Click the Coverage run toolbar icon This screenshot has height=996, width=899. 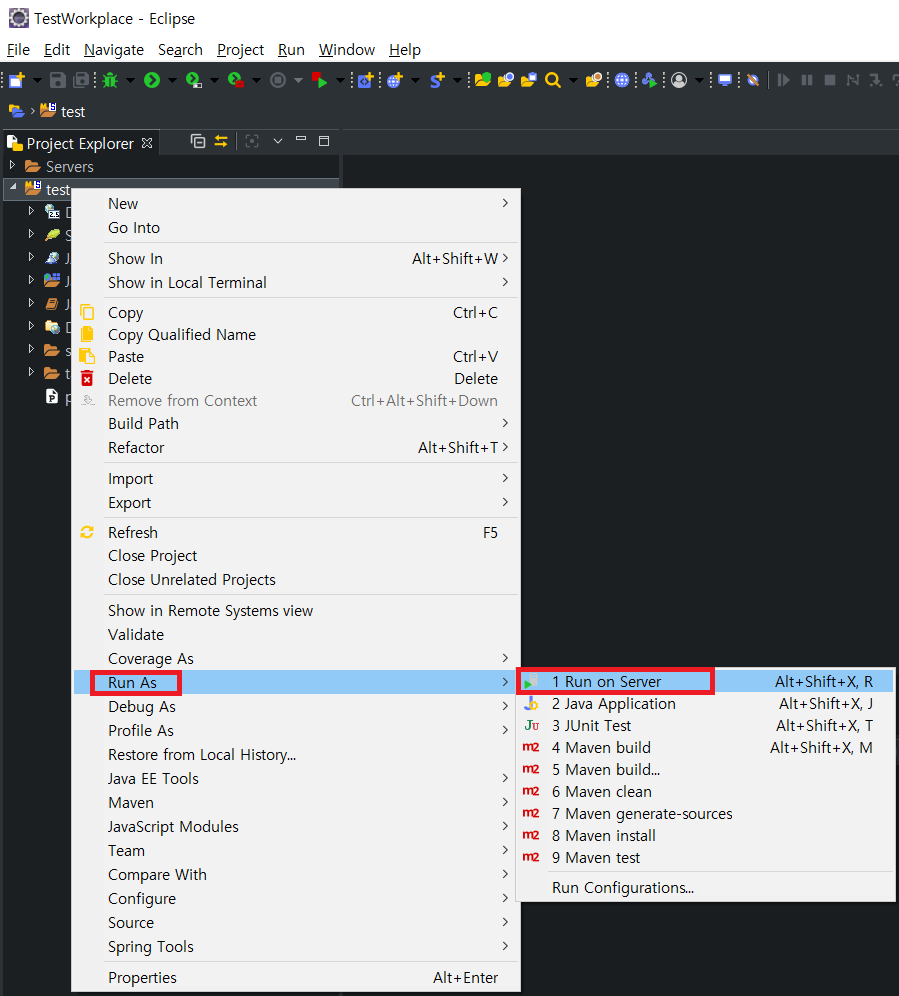[x=193, y=80]
